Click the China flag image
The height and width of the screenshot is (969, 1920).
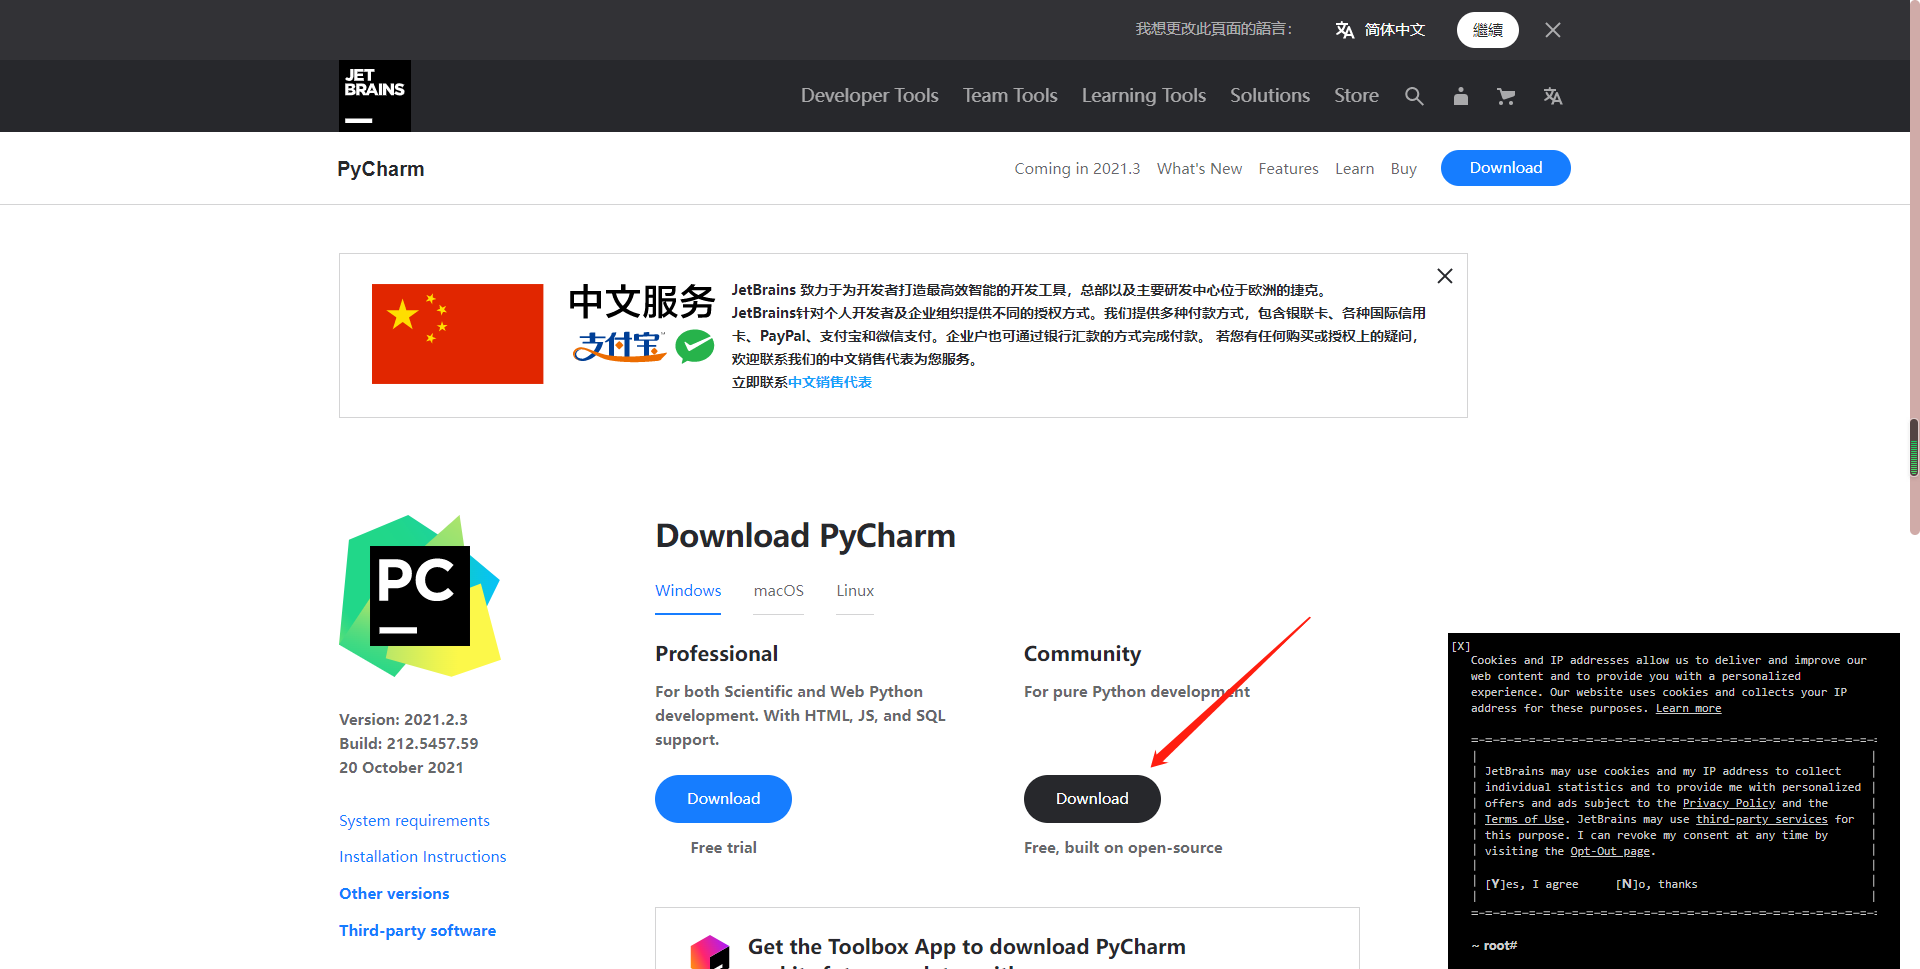pos(458,334)
